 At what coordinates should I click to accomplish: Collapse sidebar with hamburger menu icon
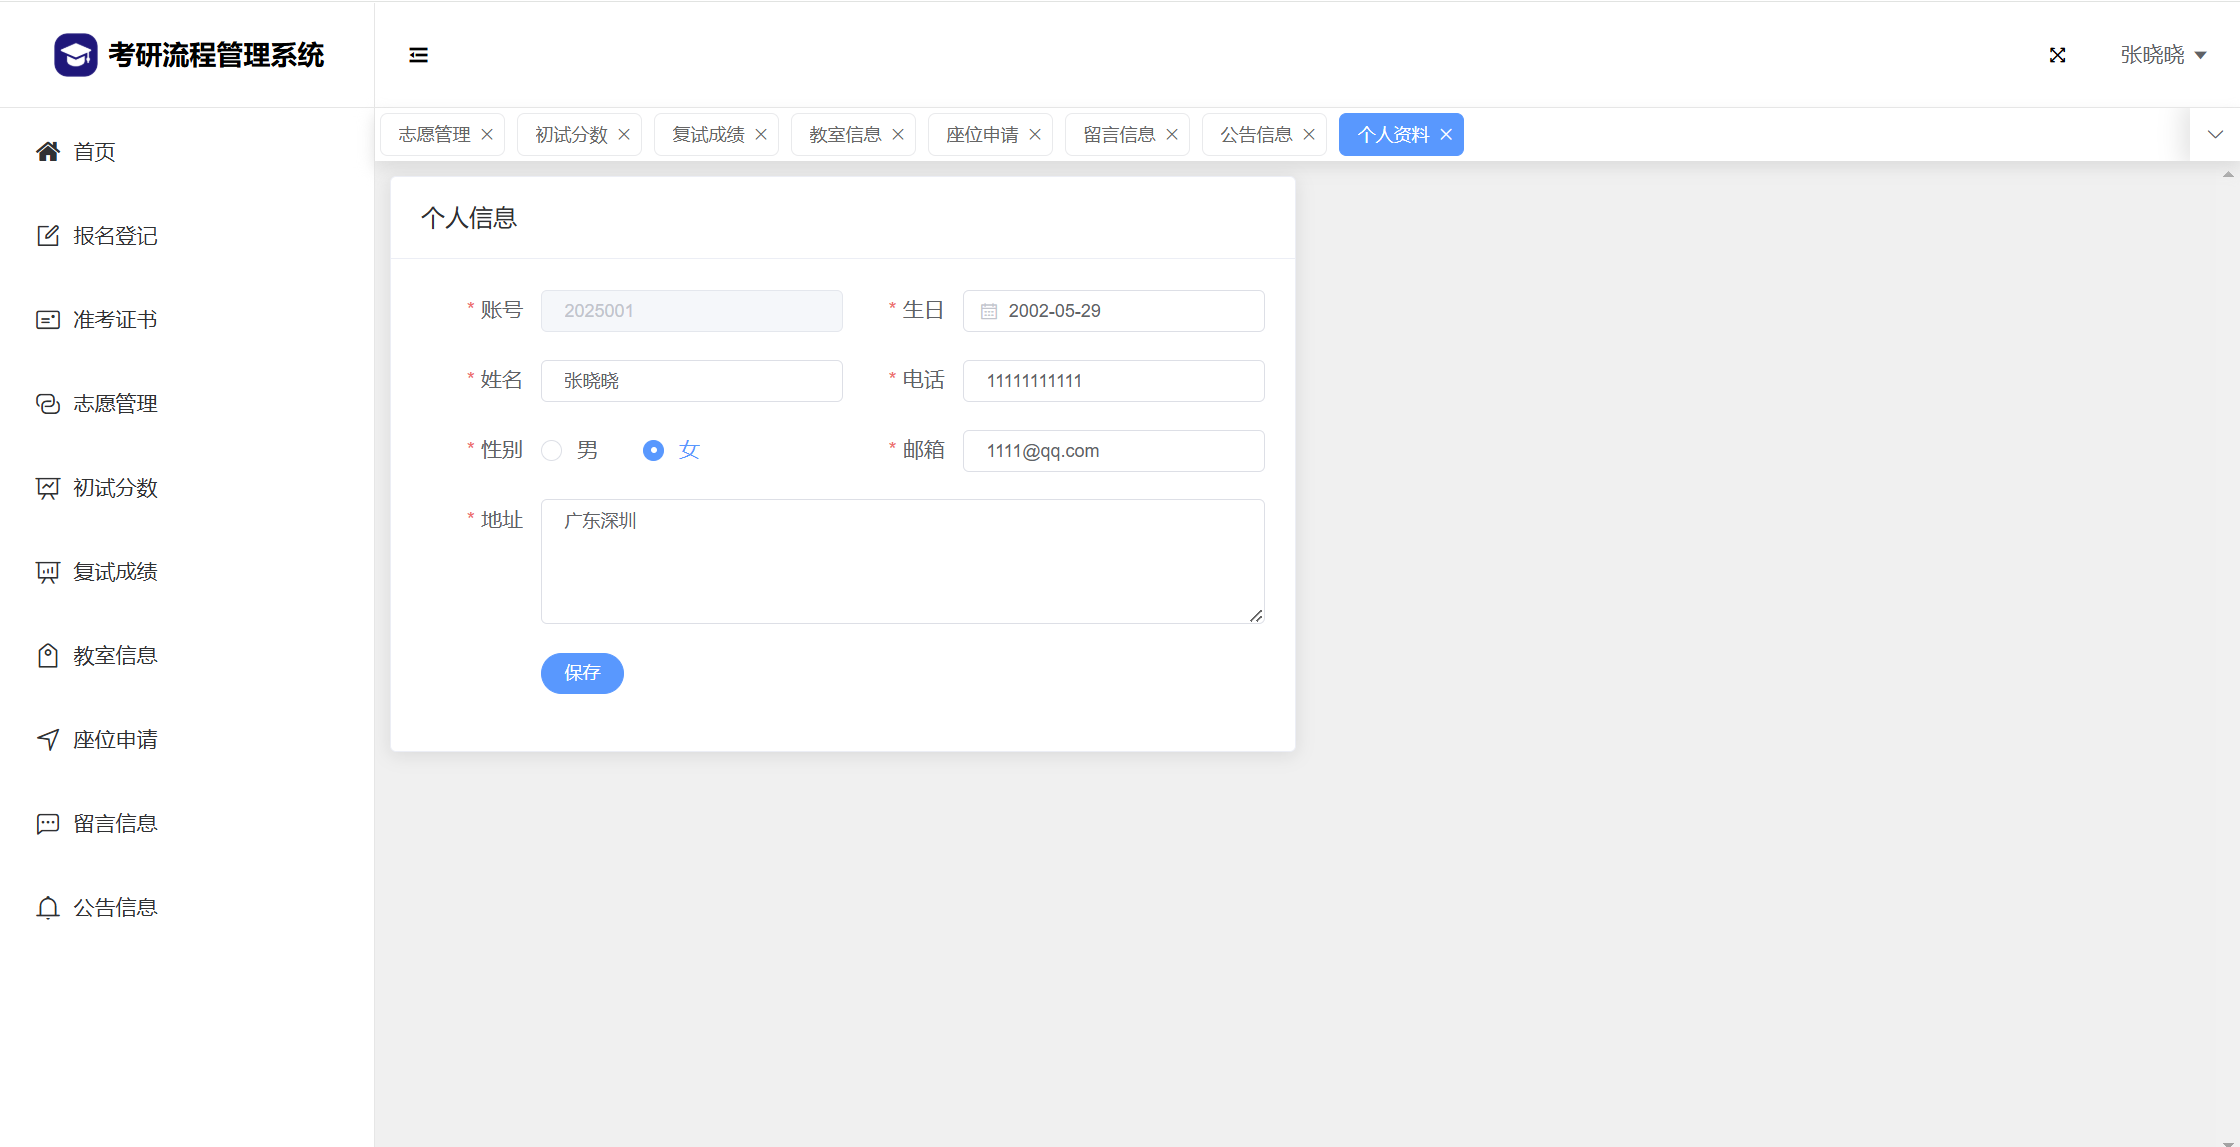[418, 55]
